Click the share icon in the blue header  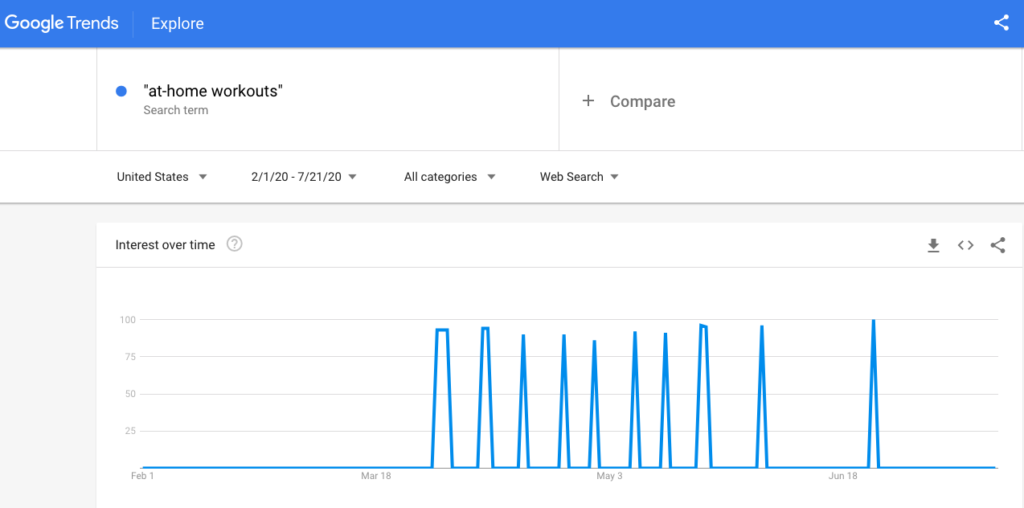(x=1001, y=23)
